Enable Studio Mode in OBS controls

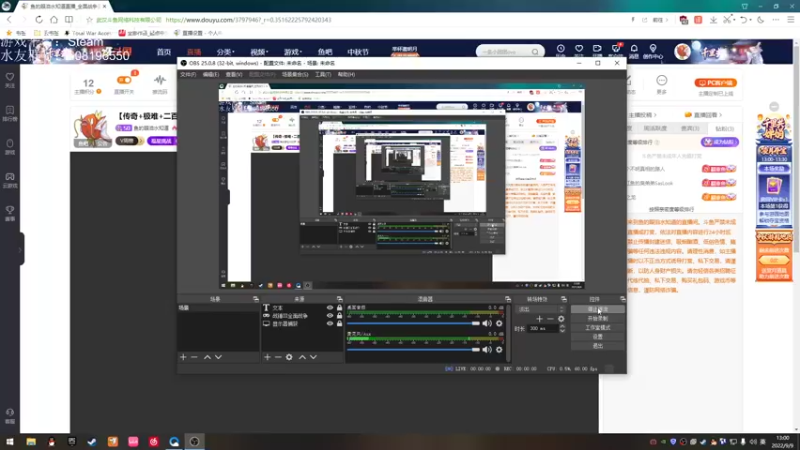coord(597,328)
